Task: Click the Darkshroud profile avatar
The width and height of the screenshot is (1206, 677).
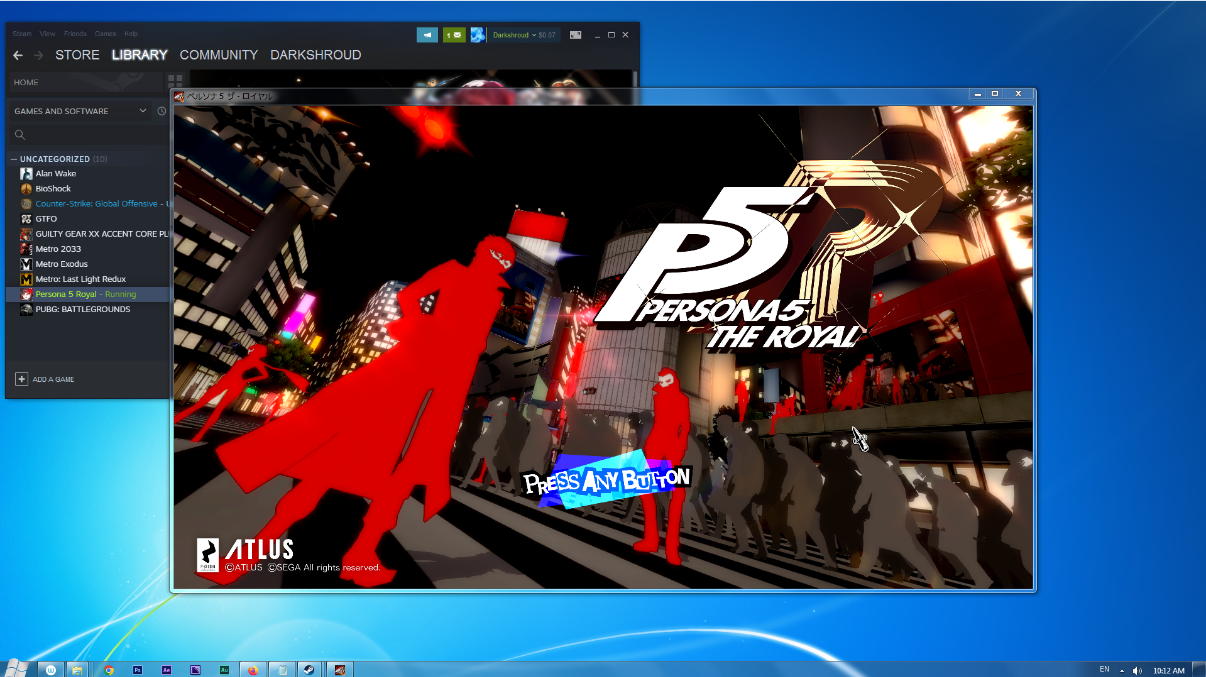Action: (478, 35)
